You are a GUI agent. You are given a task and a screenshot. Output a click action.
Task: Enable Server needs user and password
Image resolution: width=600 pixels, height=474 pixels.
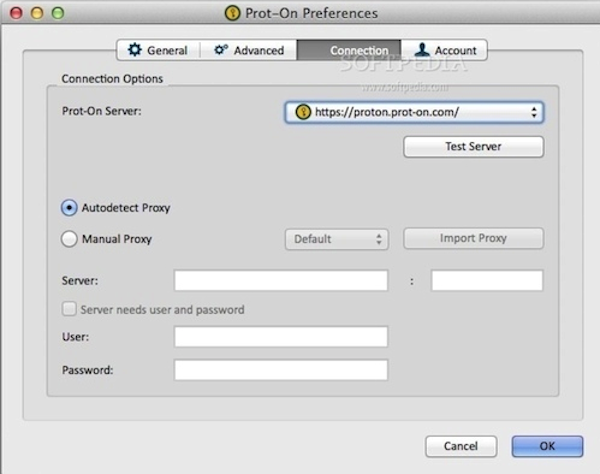pyautogui.click(x=69, y=309)
